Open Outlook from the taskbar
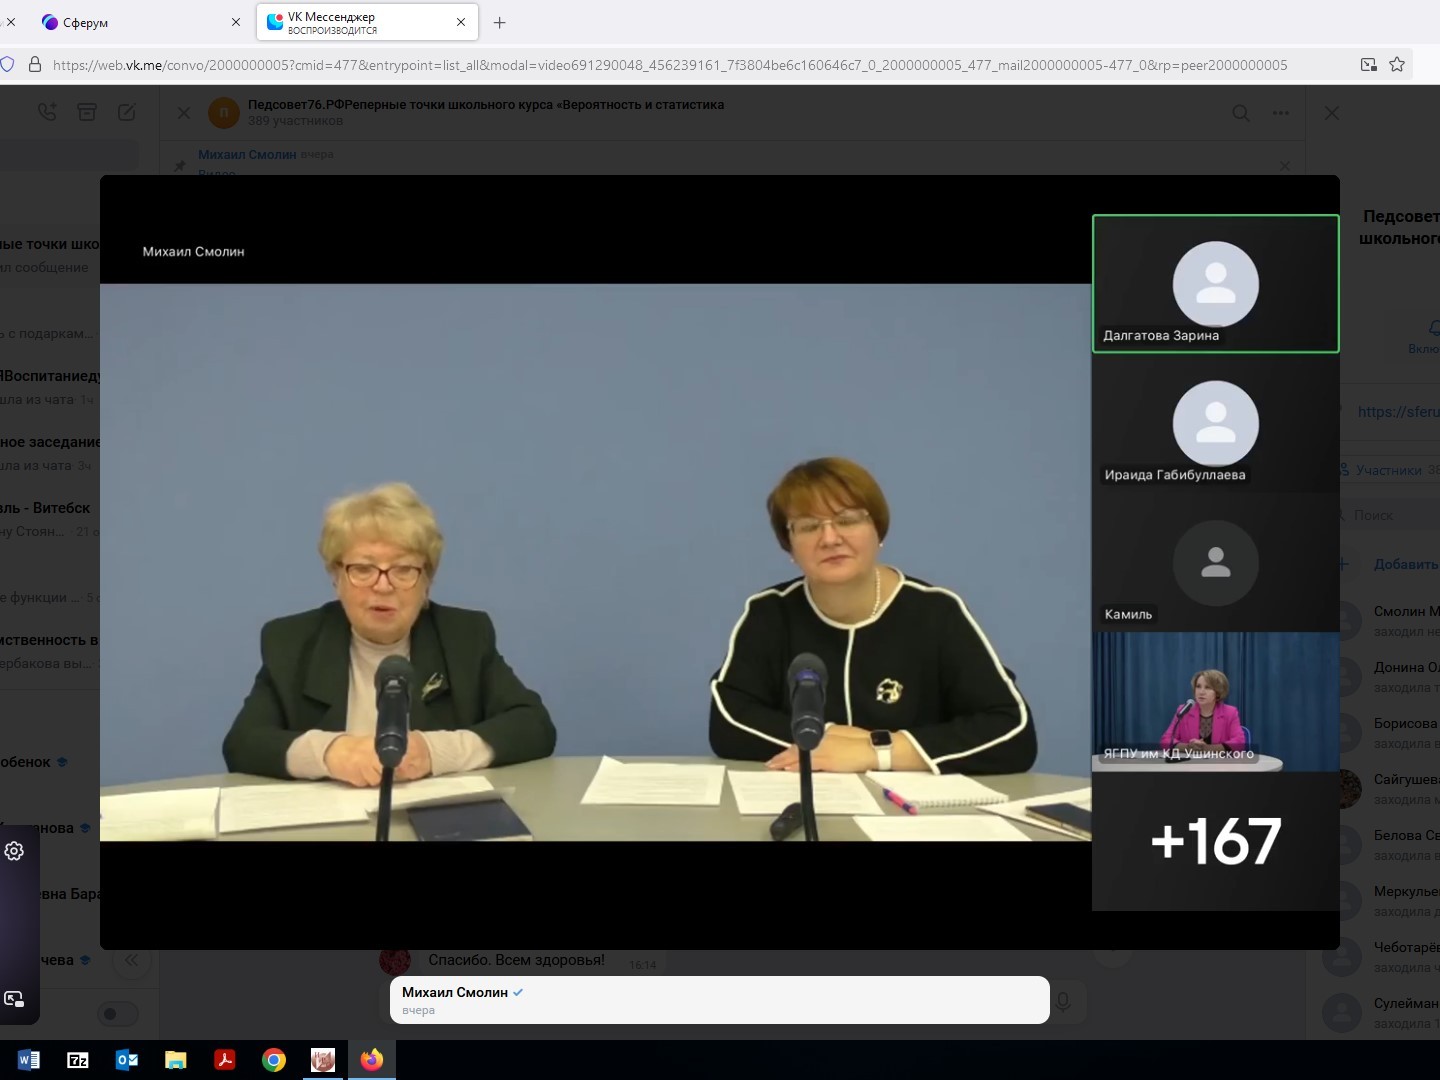The height and width of the screenshot is (1080, 1440). (x=127, y=1060)
